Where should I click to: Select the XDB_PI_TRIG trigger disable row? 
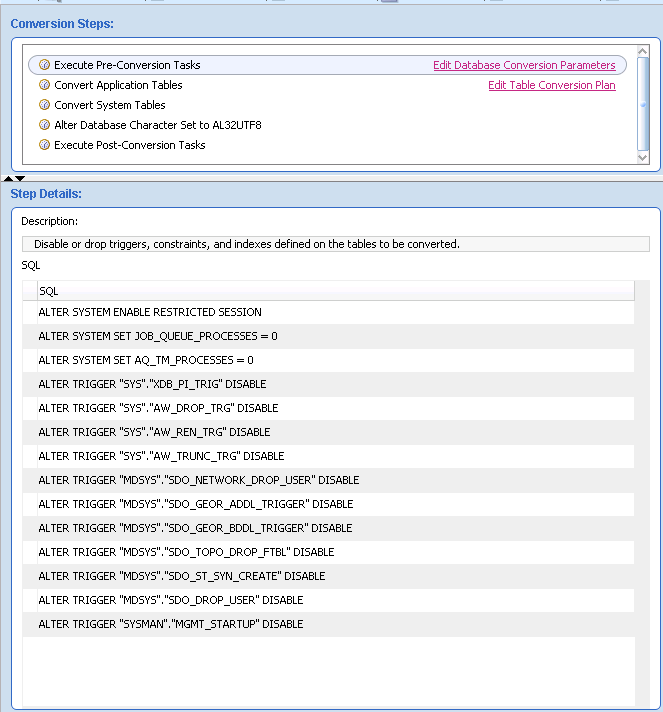tap(328, 384)
